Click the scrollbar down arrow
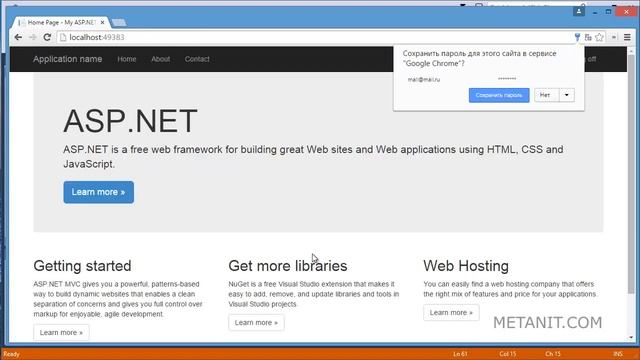This screenshot has height=360, width=640. pyautogui.click(x=631, y=338)
